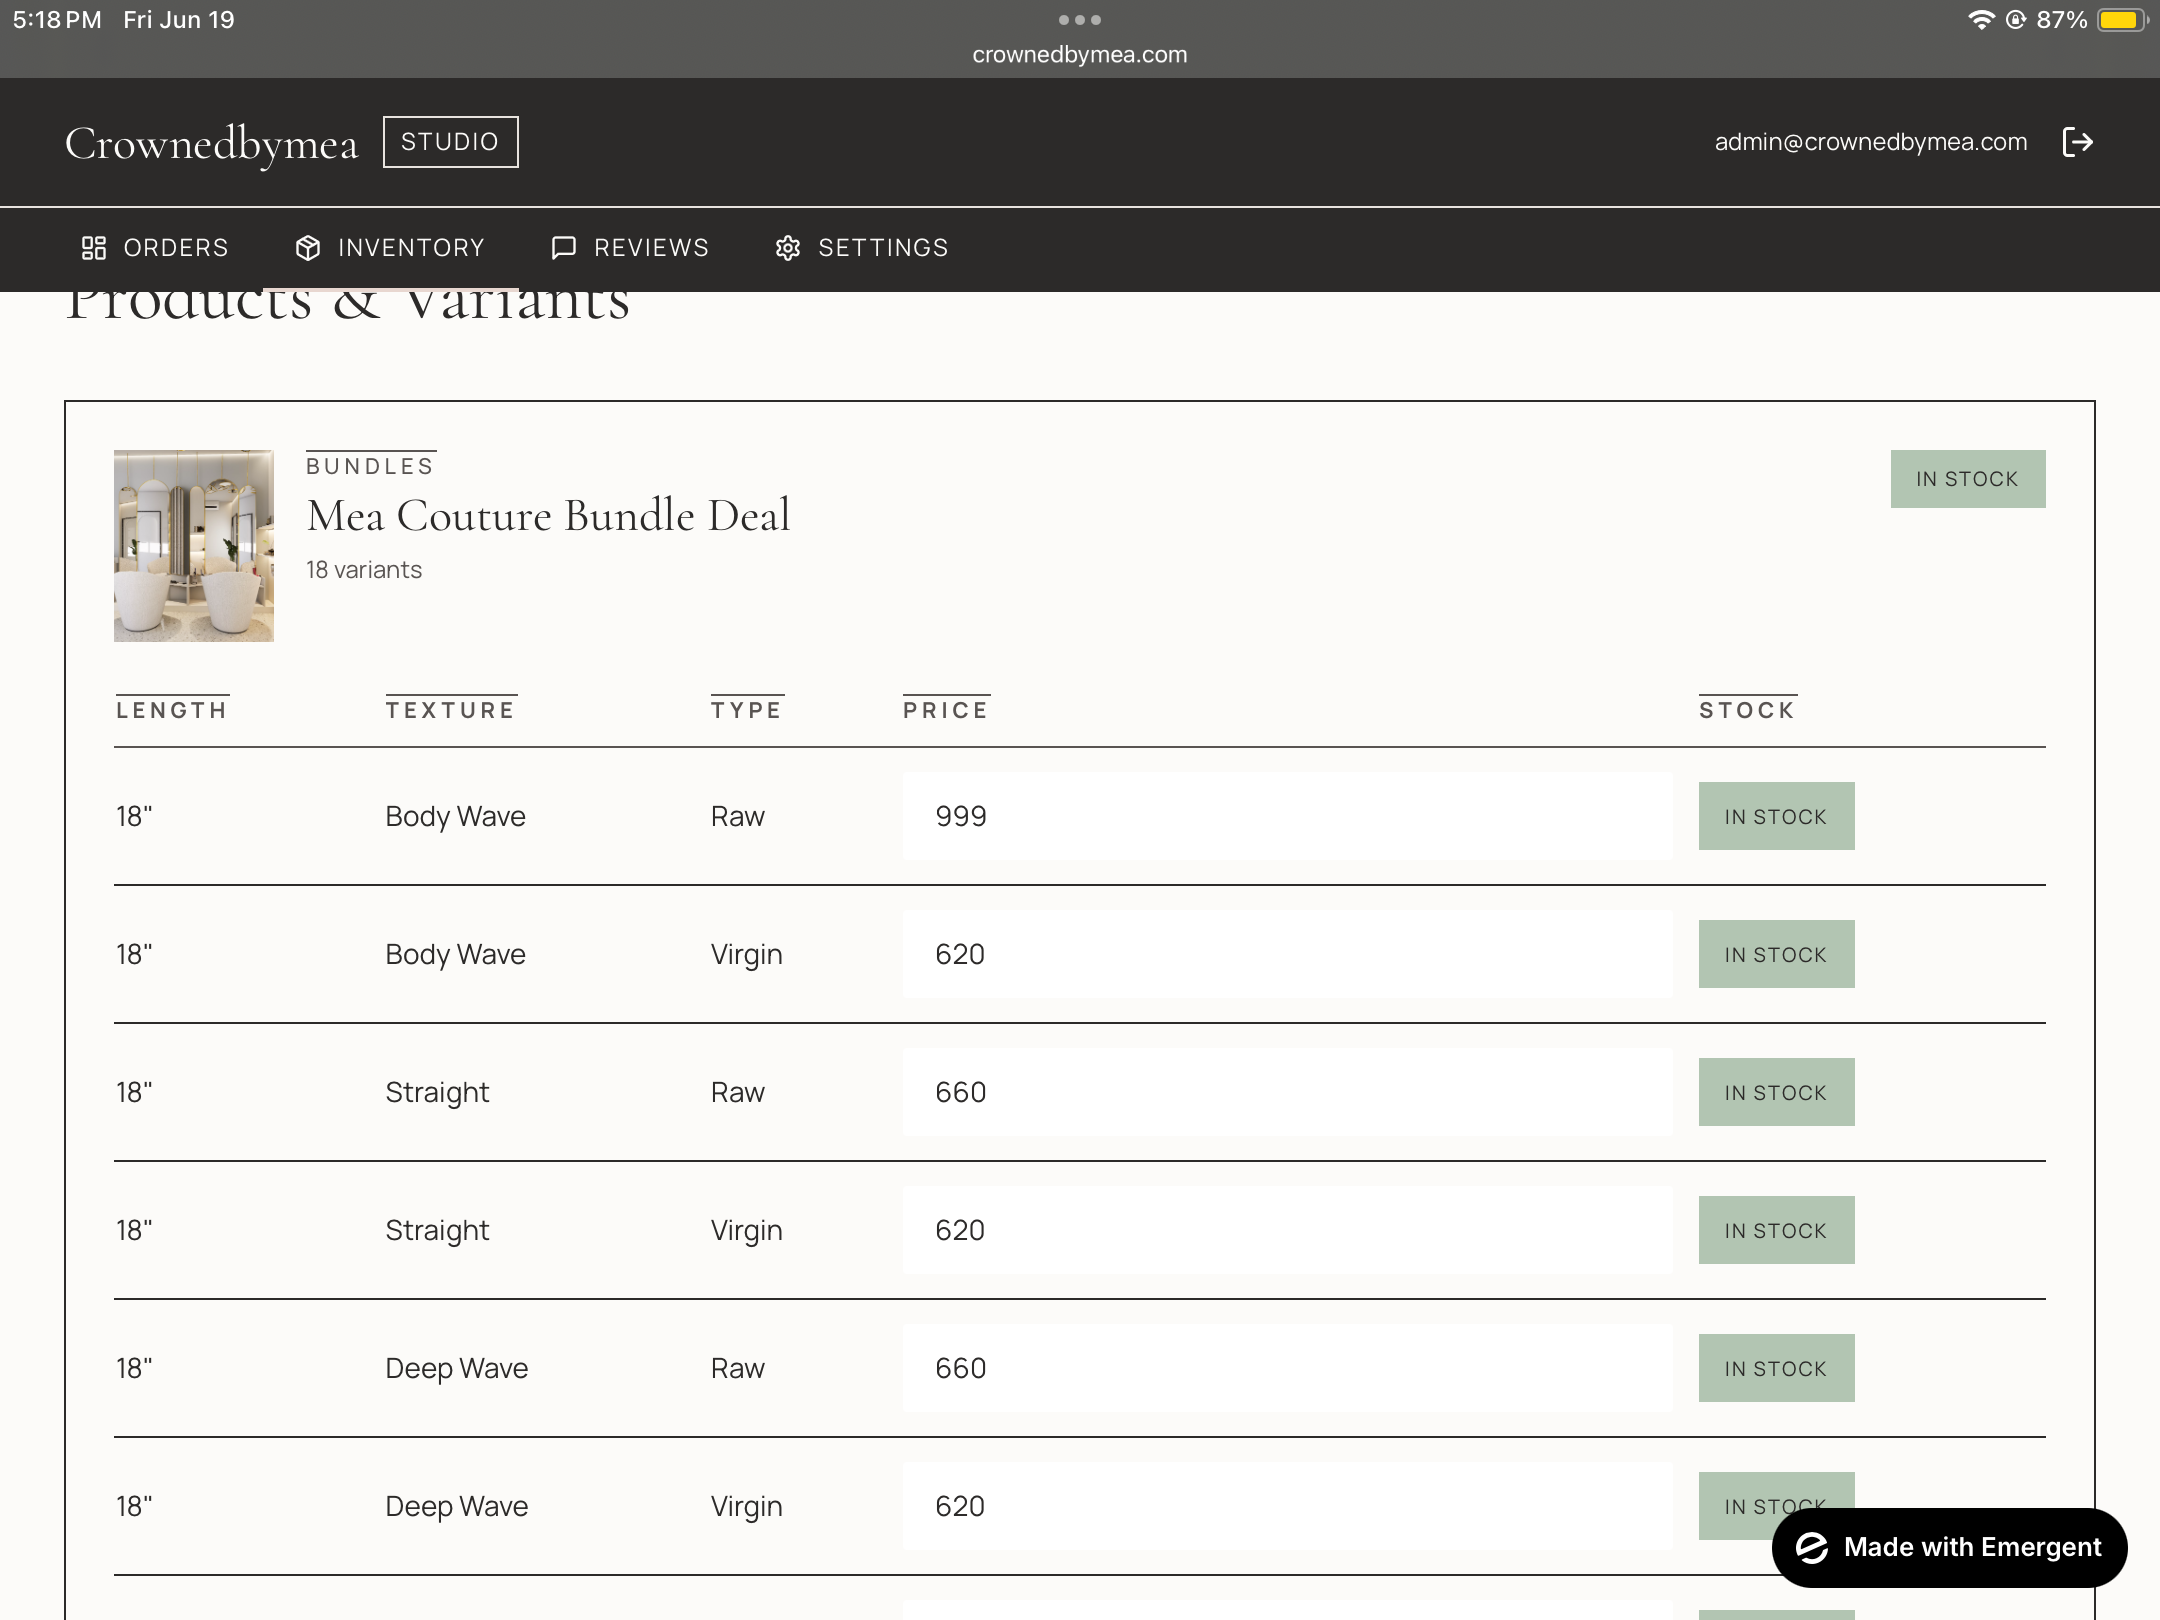This screenshot has height=1620, width=2160.
Task: Click the "18 variants" text
Action: click(364, 570)
